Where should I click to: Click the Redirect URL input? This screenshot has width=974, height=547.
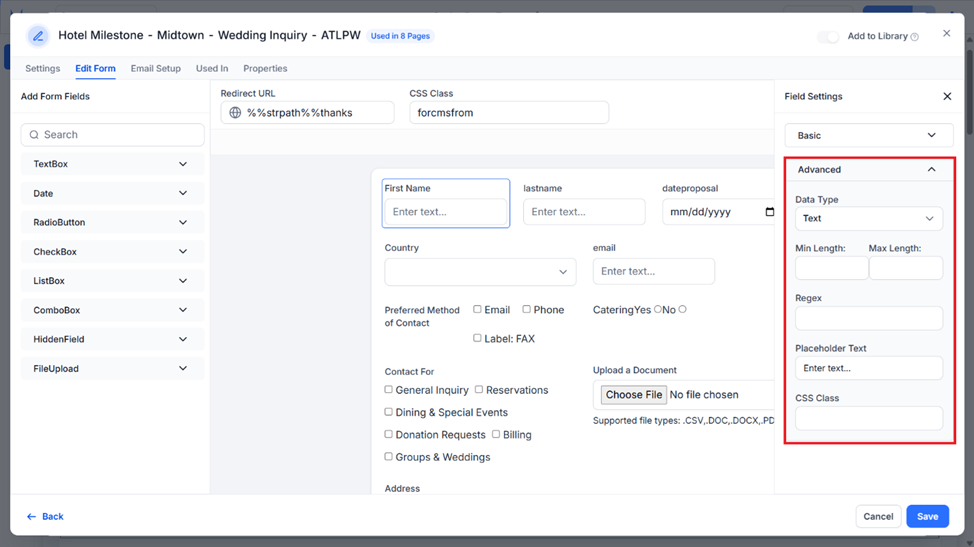(307, 112)
